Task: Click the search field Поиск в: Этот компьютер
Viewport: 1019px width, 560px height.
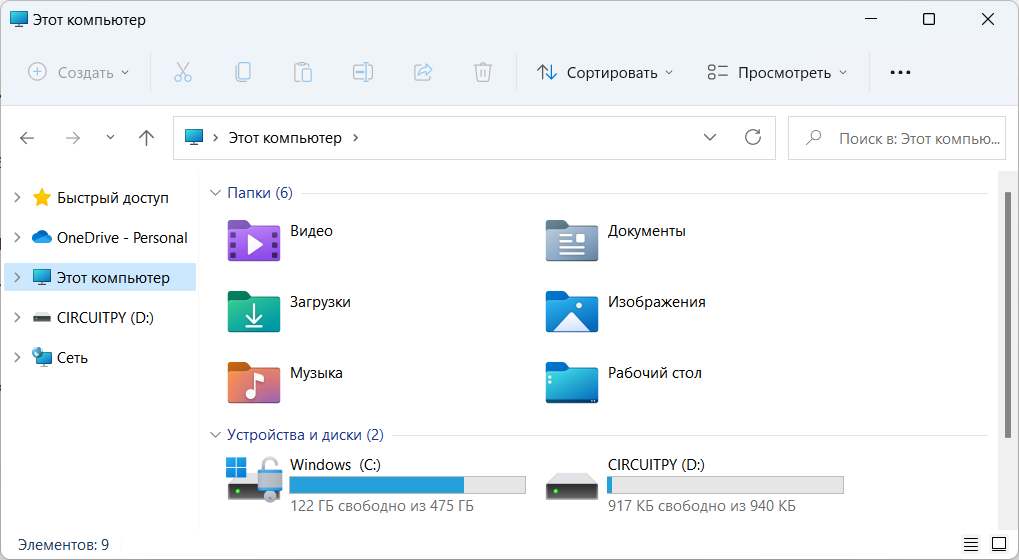Action: coord(897,138)
